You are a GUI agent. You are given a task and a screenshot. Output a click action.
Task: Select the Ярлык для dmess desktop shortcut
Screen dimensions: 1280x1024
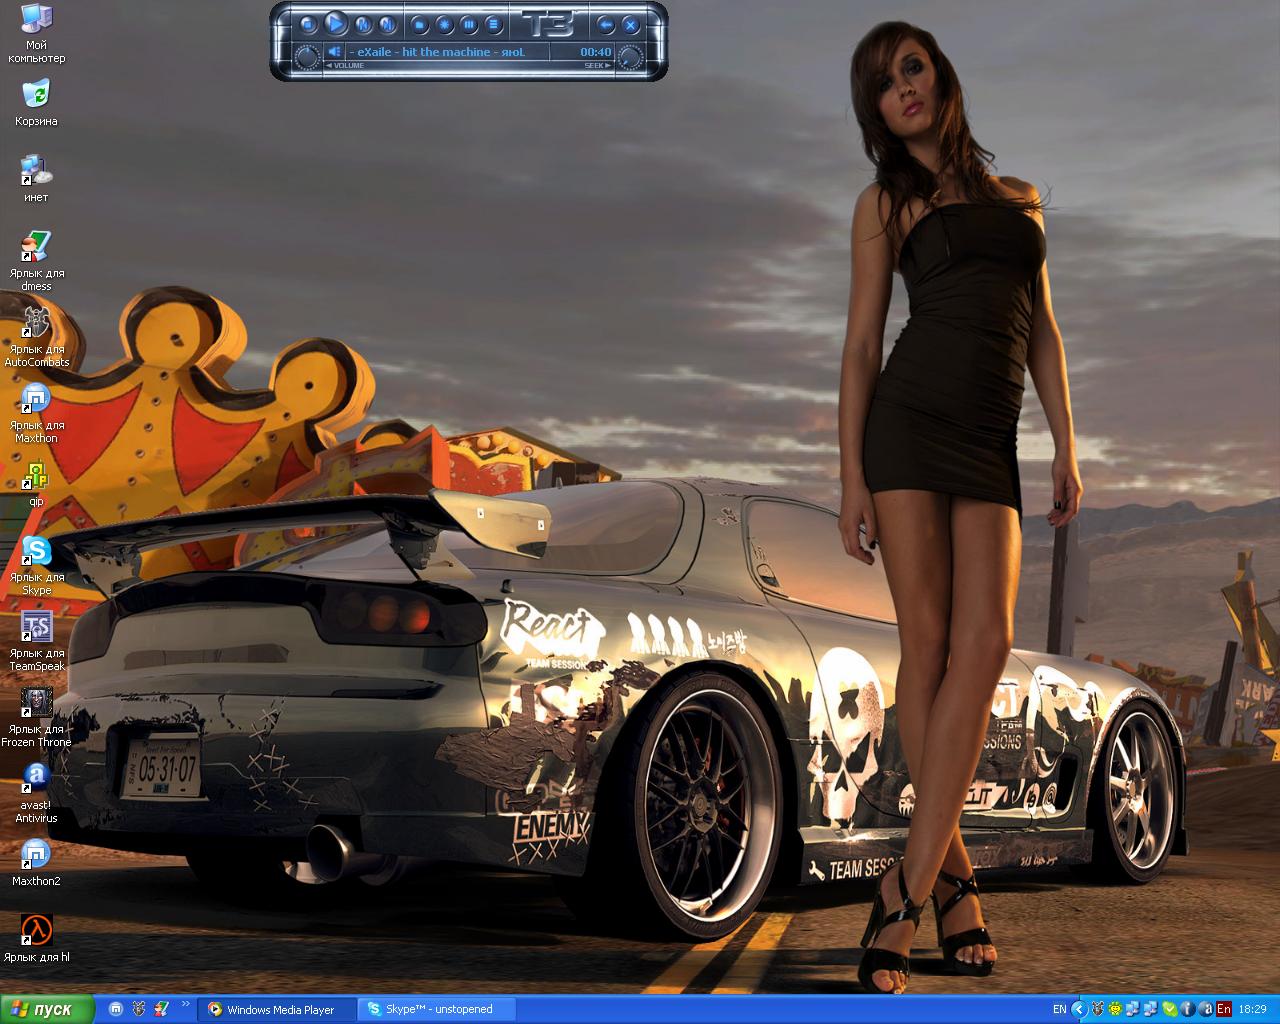tap(36, 261)
